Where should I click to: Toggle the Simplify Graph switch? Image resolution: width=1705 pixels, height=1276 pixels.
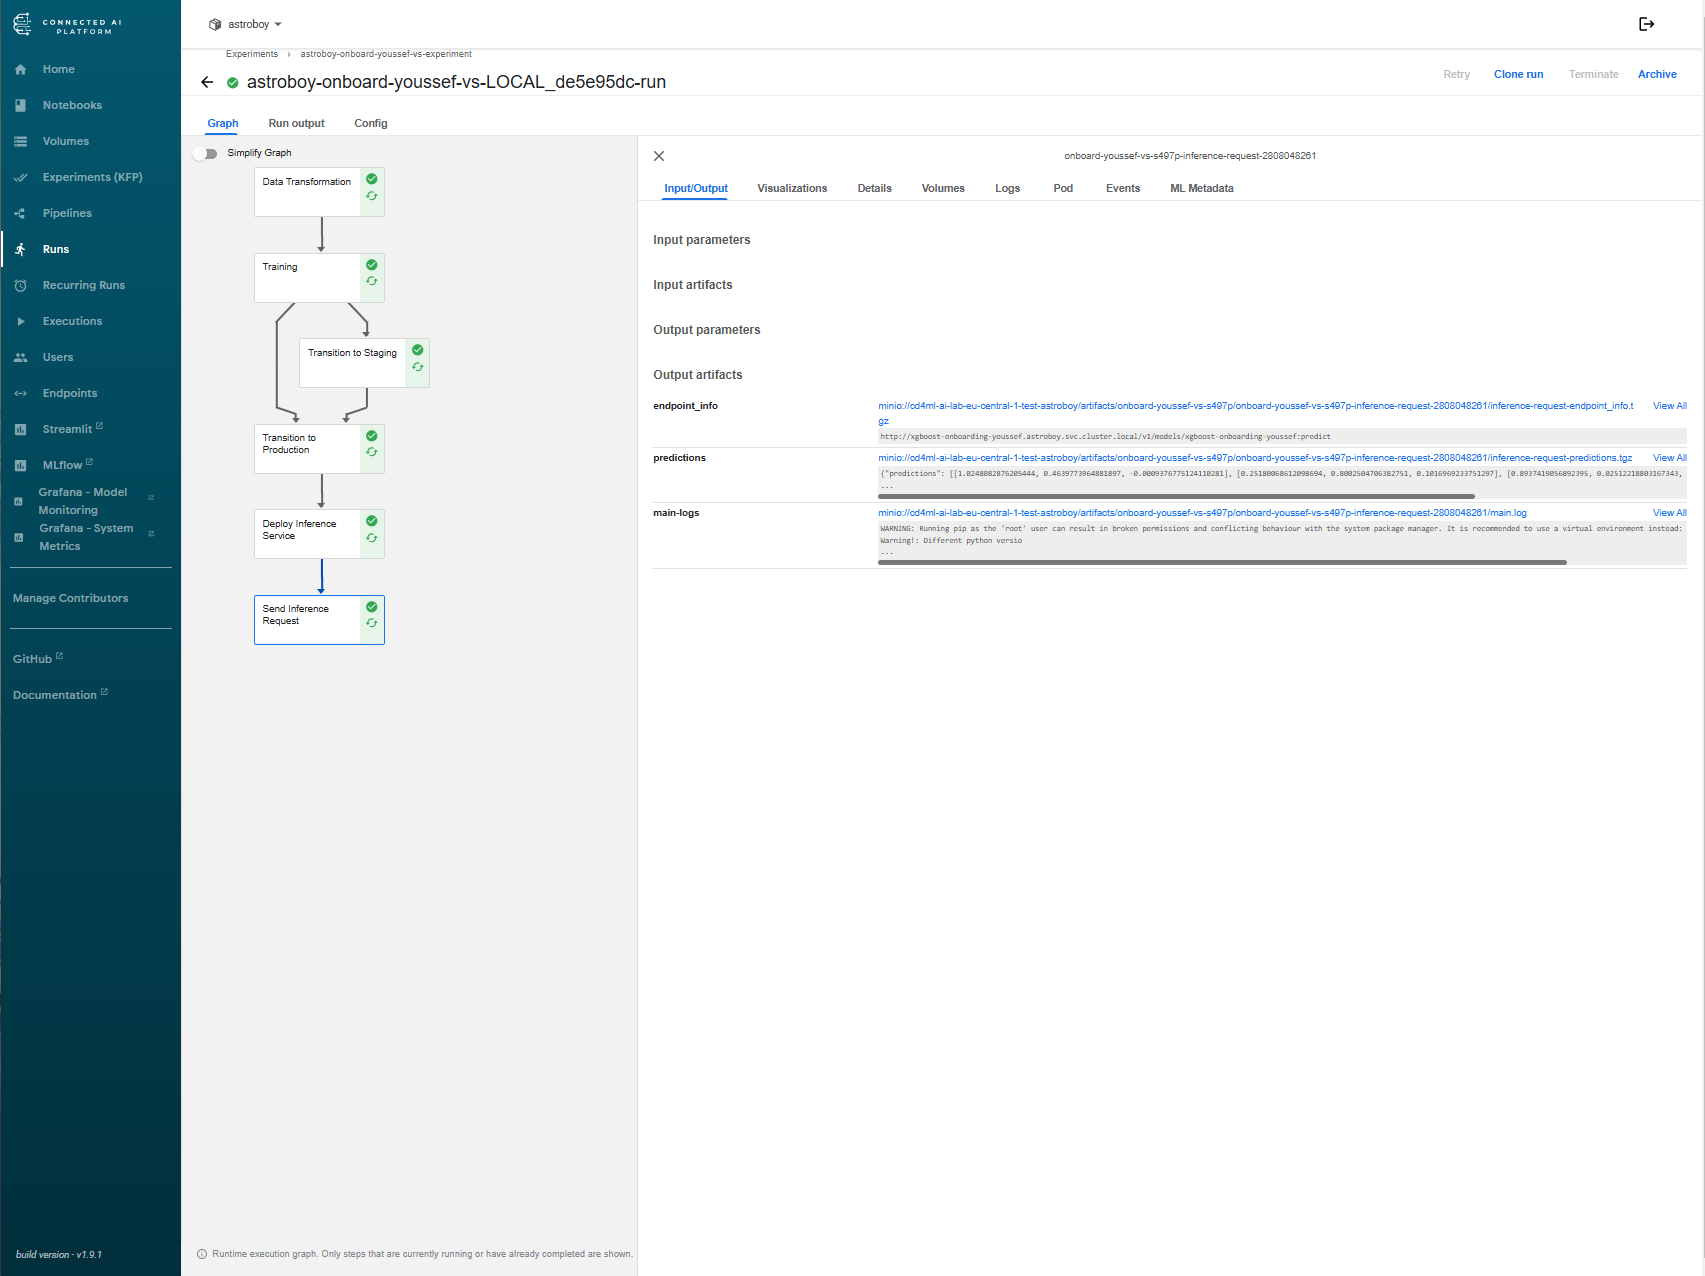205,153
